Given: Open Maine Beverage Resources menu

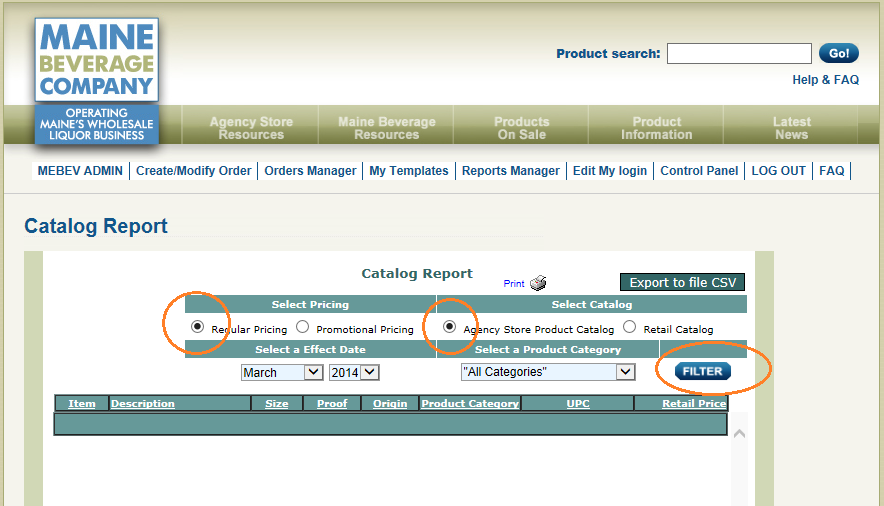Looking at the screenshot, I should pyautogui.click(x=387, y=128).
